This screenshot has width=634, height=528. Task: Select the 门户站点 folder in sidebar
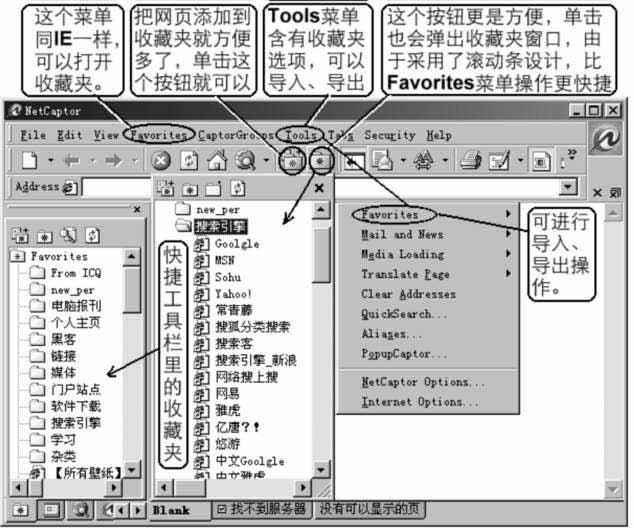[x=76, y=389]
